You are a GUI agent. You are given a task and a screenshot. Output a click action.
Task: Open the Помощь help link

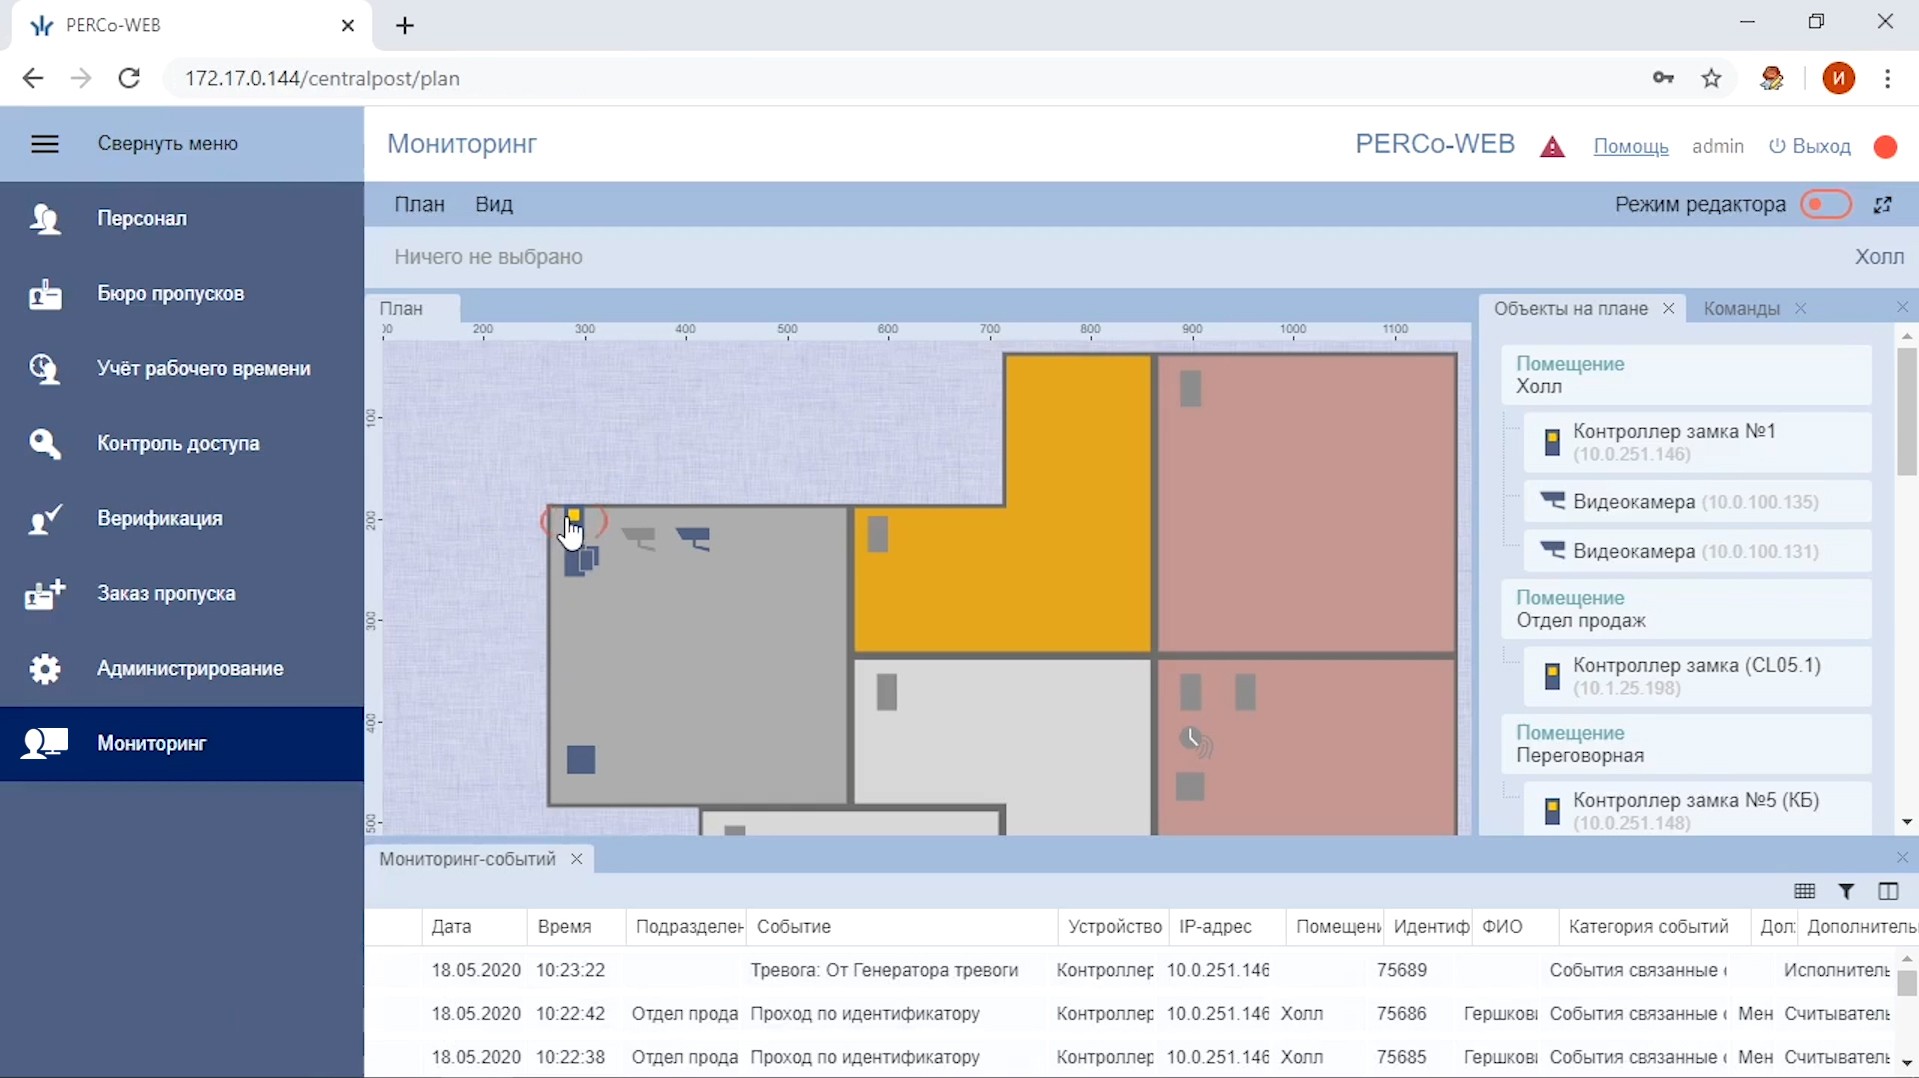[1631, 147]
